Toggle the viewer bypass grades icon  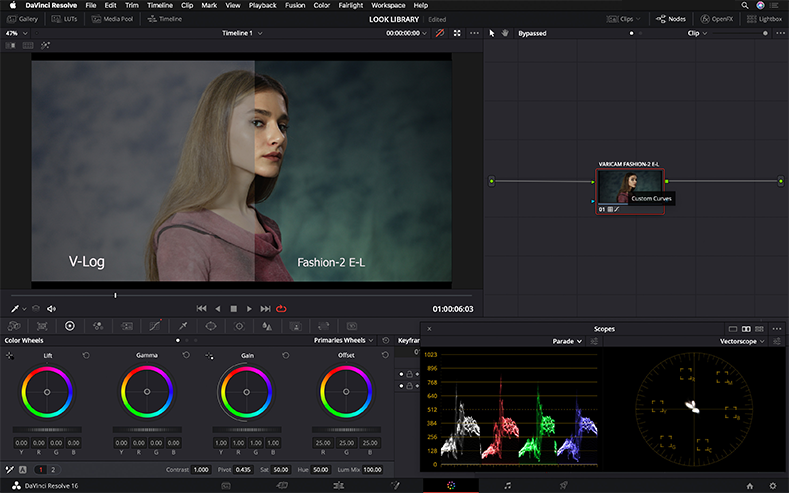(x=440, y=33)
